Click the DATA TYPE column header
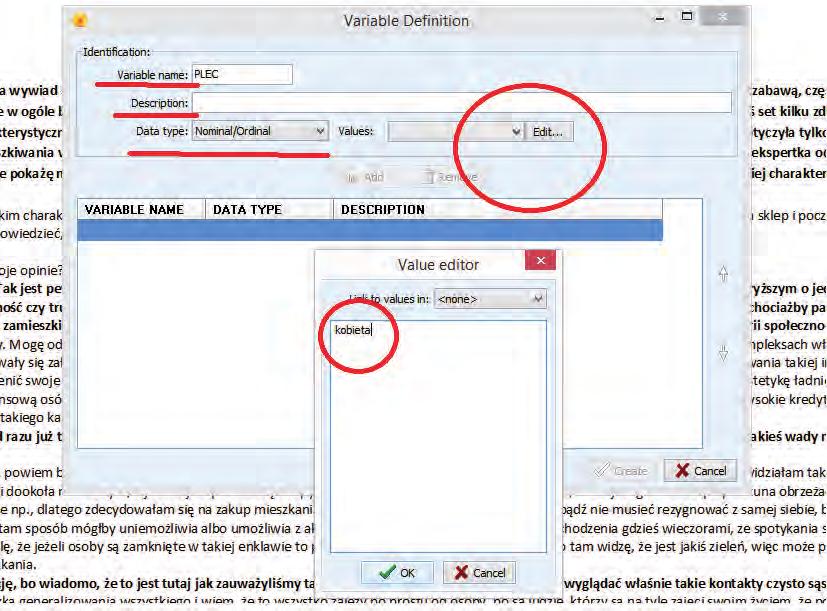Screen dimensions: 827x611 click(269, 209)
